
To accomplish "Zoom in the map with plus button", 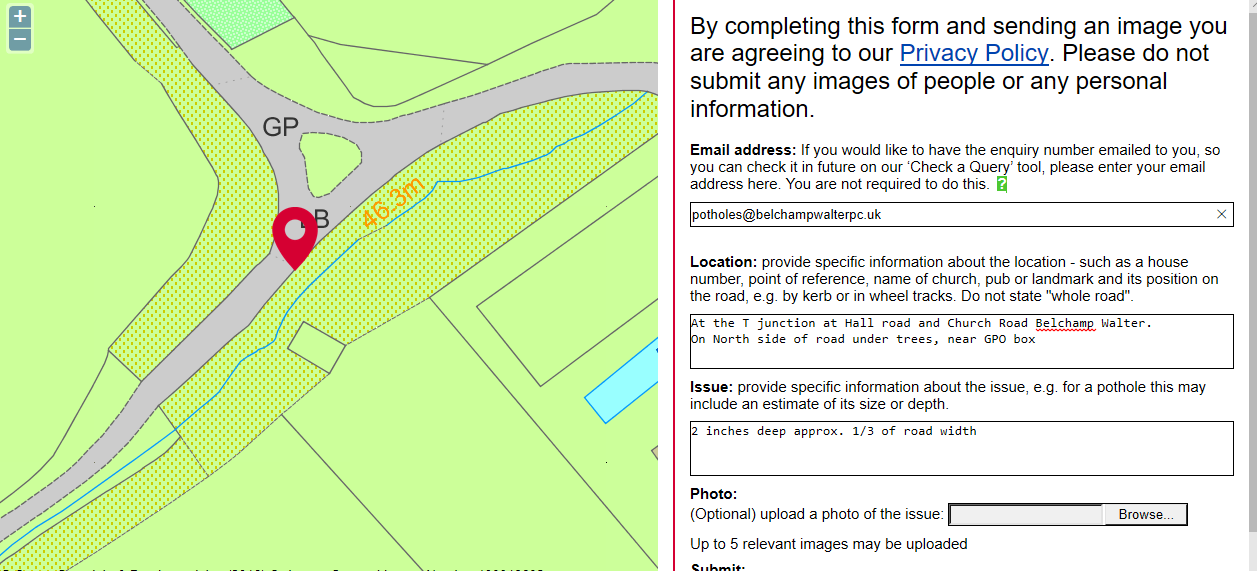I will point(20,17).
